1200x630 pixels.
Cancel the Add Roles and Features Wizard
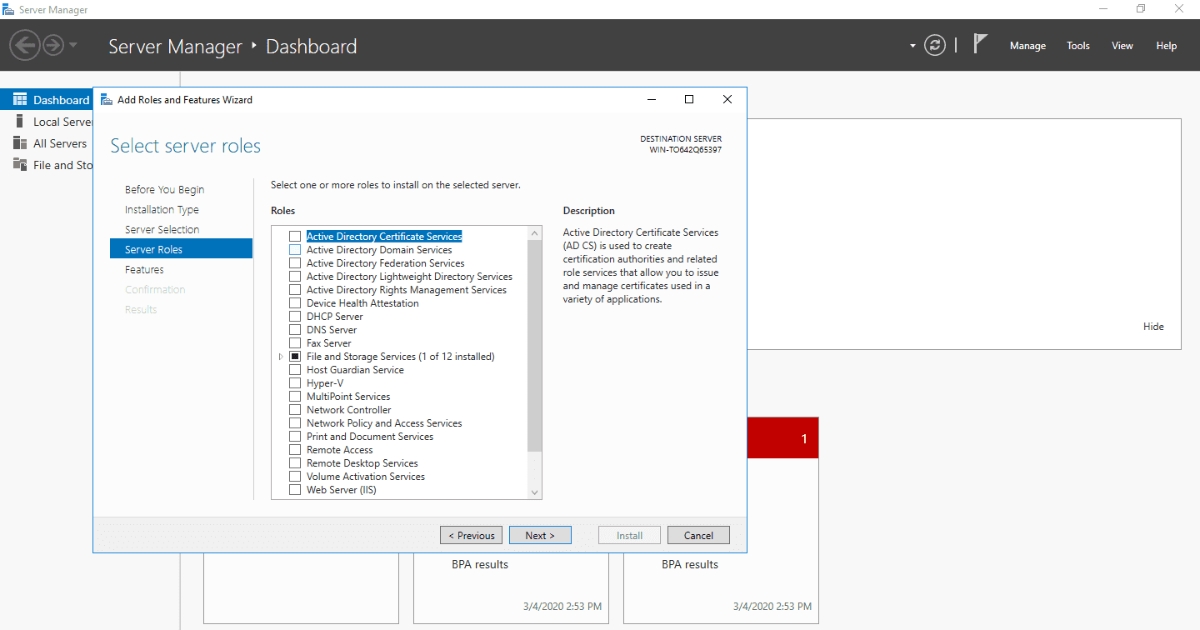pos(698,535)
